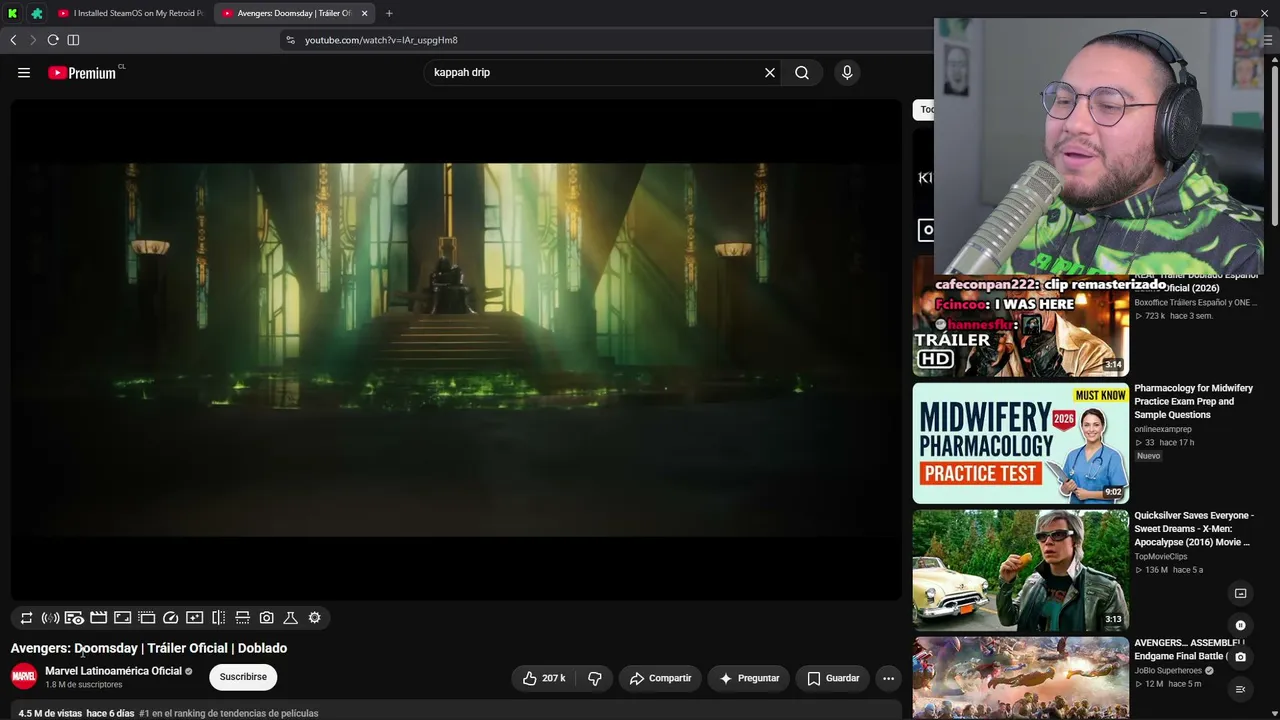Viewport: 1280px width, 720px height.
Task: Click the floating picture frame side button
Action: 1240,593
